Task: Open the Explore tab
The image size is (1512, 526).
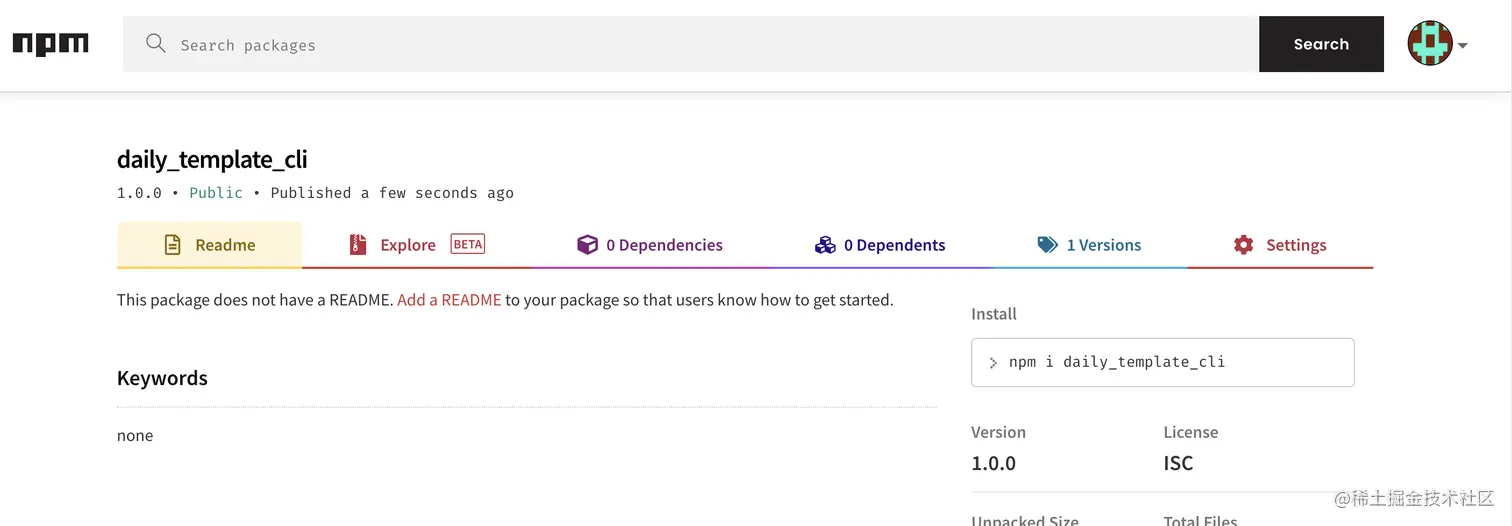Action: pyautogui.click(x=408, y=245)
